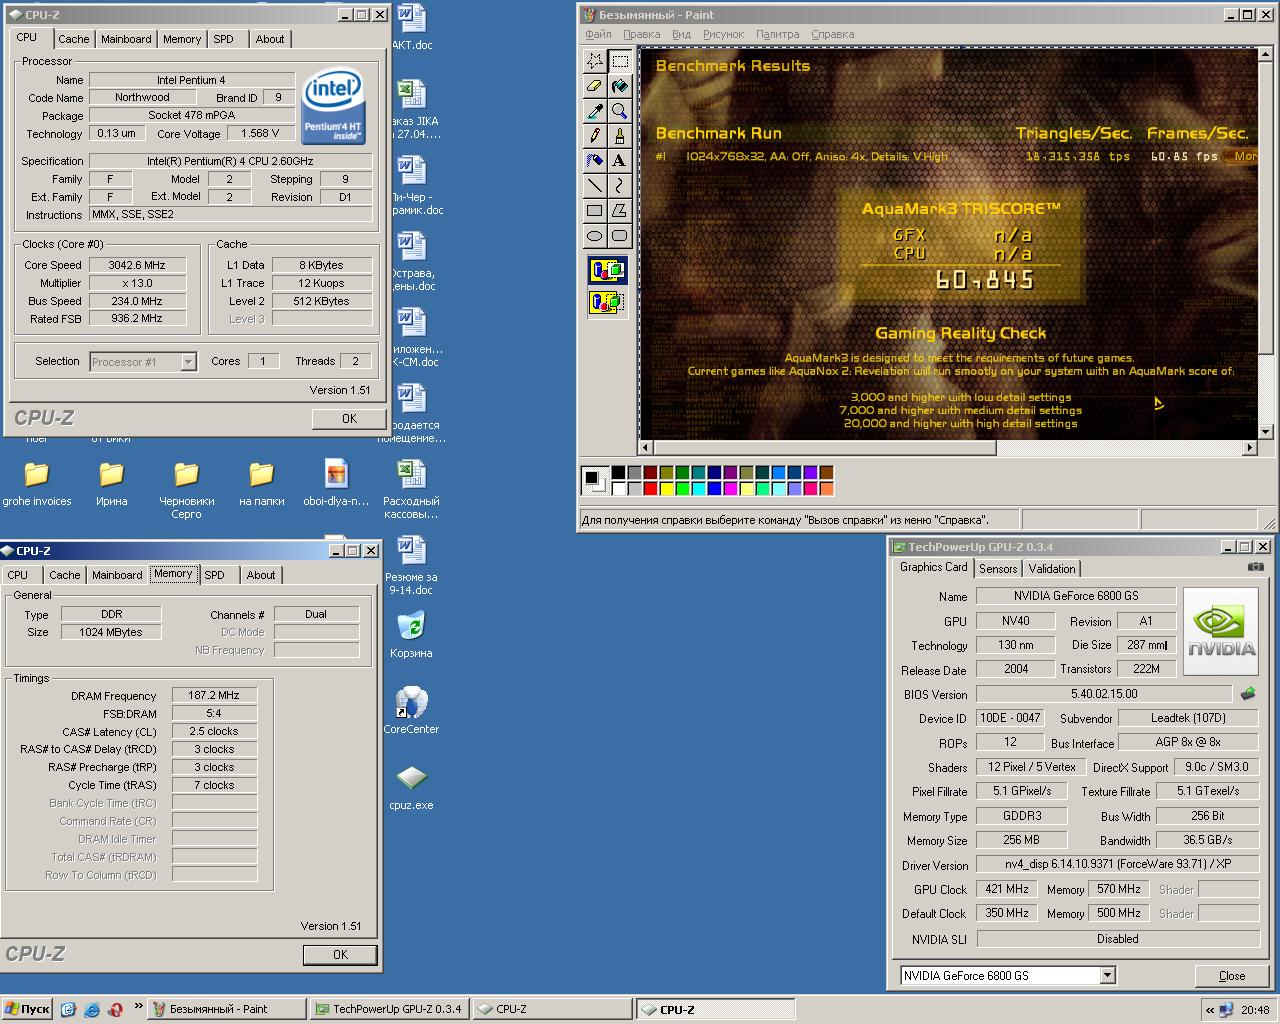Switch to Validation tab in GPU-Z

click(x=1052, y=568)
